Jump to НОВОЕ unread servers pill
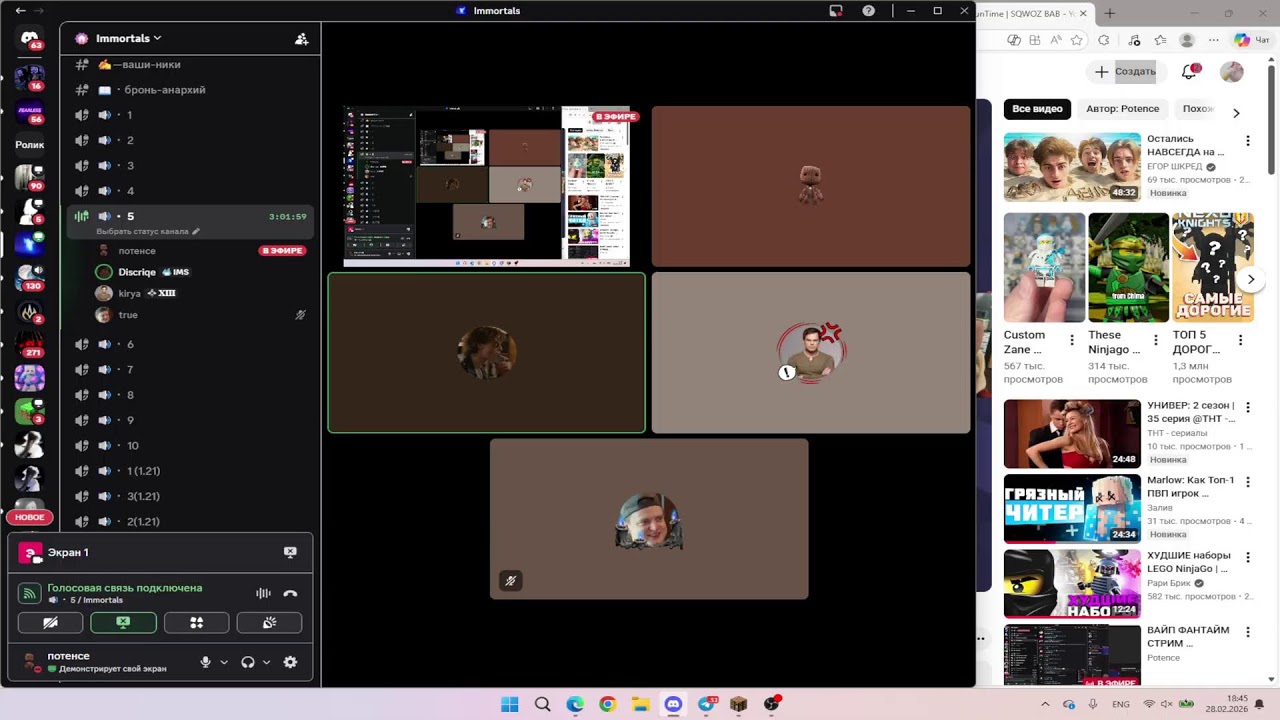The height and width of the screenshot is (720, 1280). point(29,517)
